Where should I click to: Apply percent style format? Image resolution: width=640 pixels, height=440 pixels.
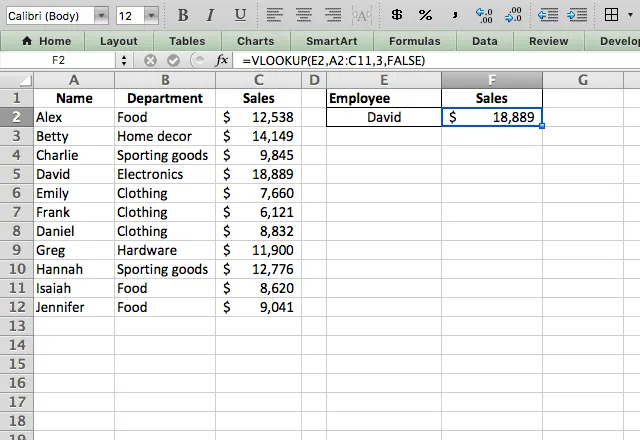425,15
